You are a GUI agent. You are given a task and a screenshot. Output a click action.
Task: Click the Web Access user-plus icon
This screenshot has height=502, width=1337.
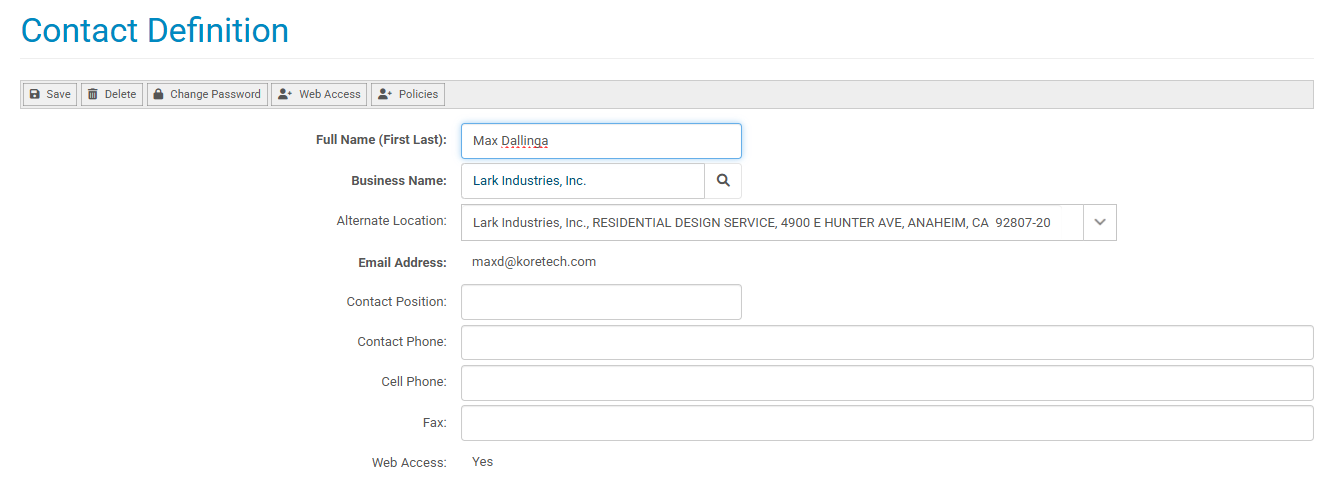pos(285,94)
